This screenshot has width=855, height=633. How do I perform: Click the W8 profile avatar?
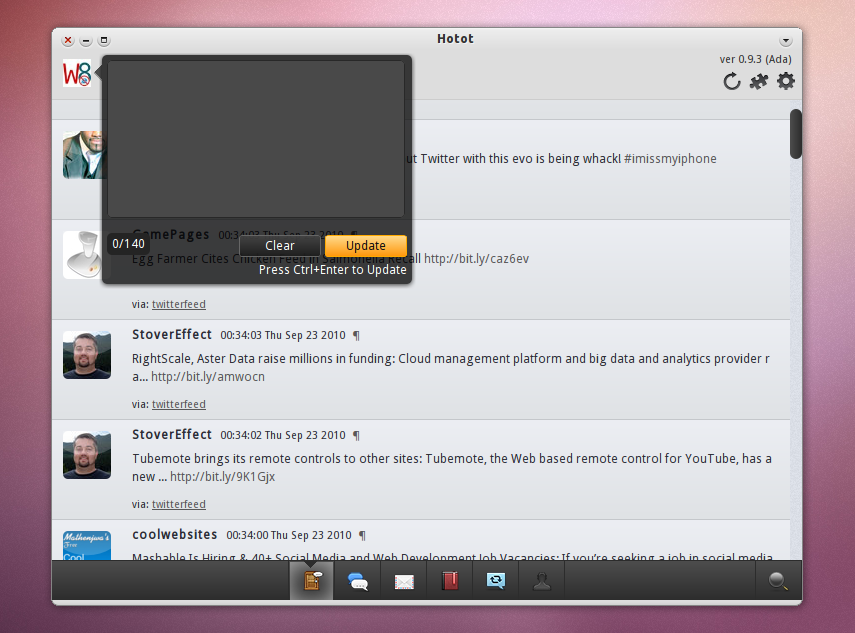pos(77,73)
